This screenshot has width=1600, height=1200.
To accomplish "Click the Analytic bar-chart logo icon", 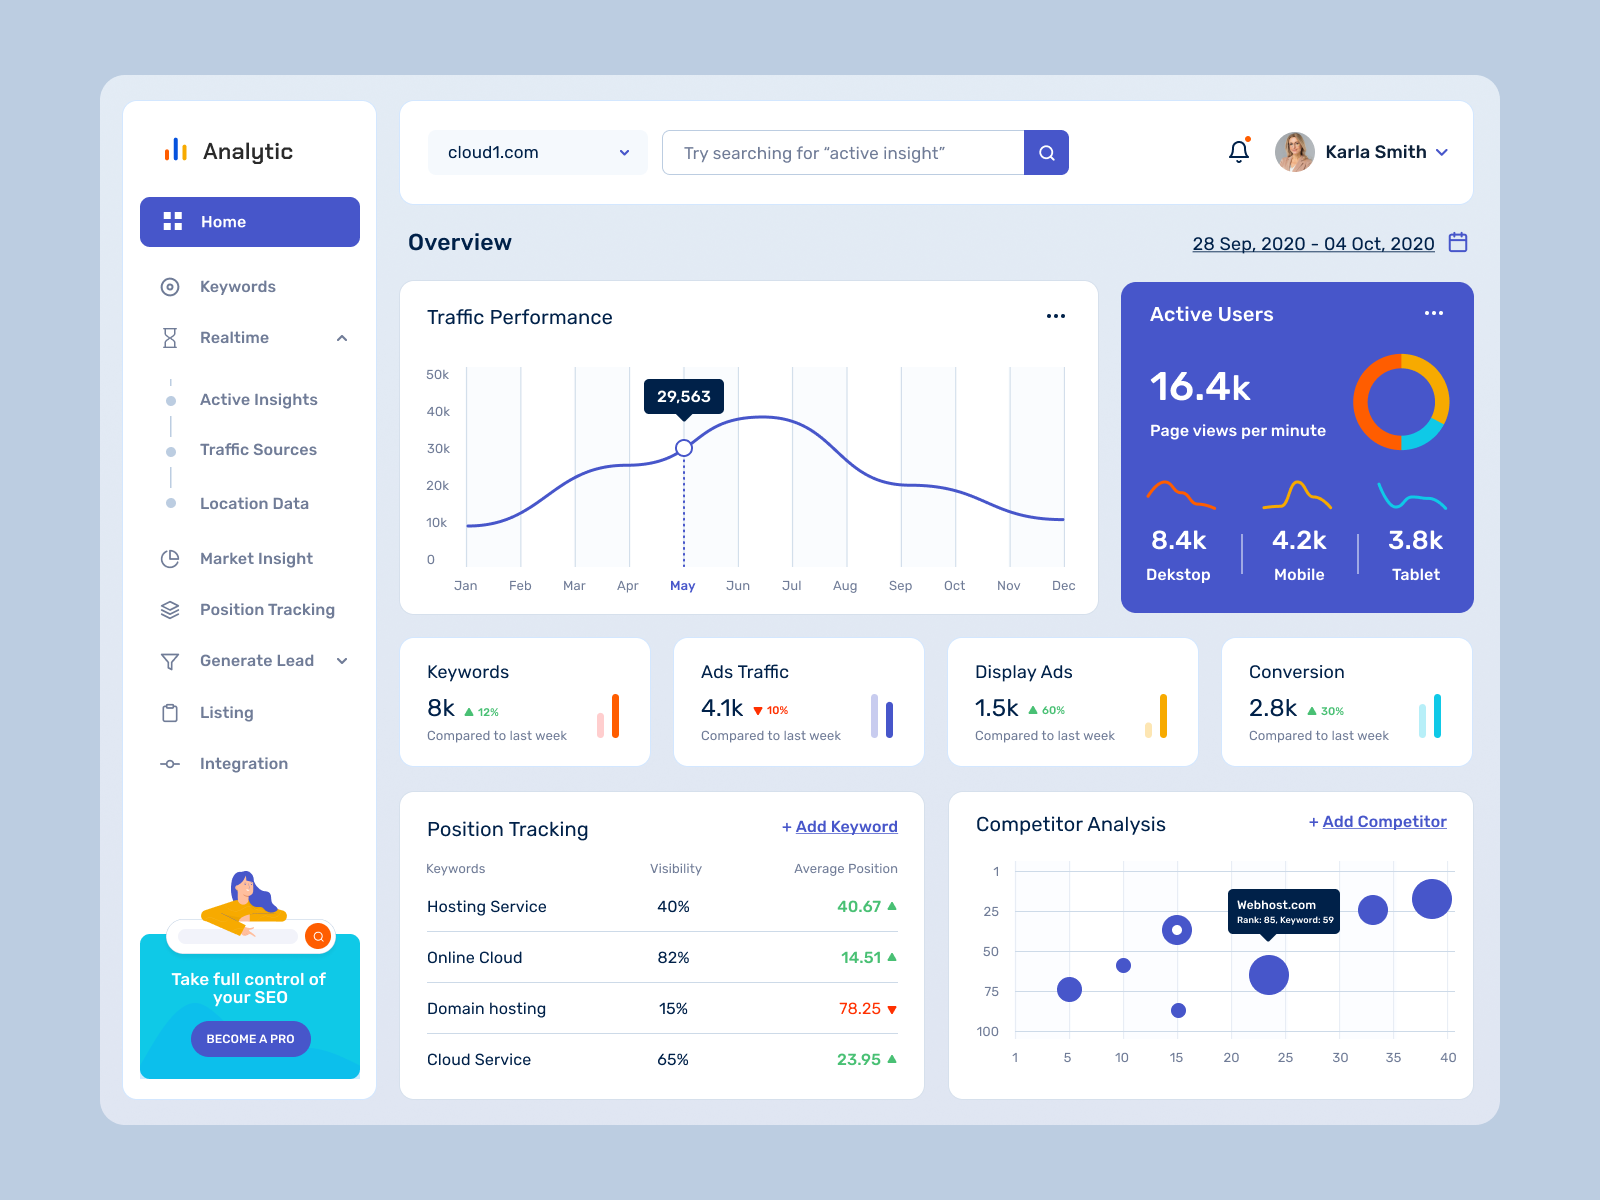I will pyautogui.click(x=176, y=150).
